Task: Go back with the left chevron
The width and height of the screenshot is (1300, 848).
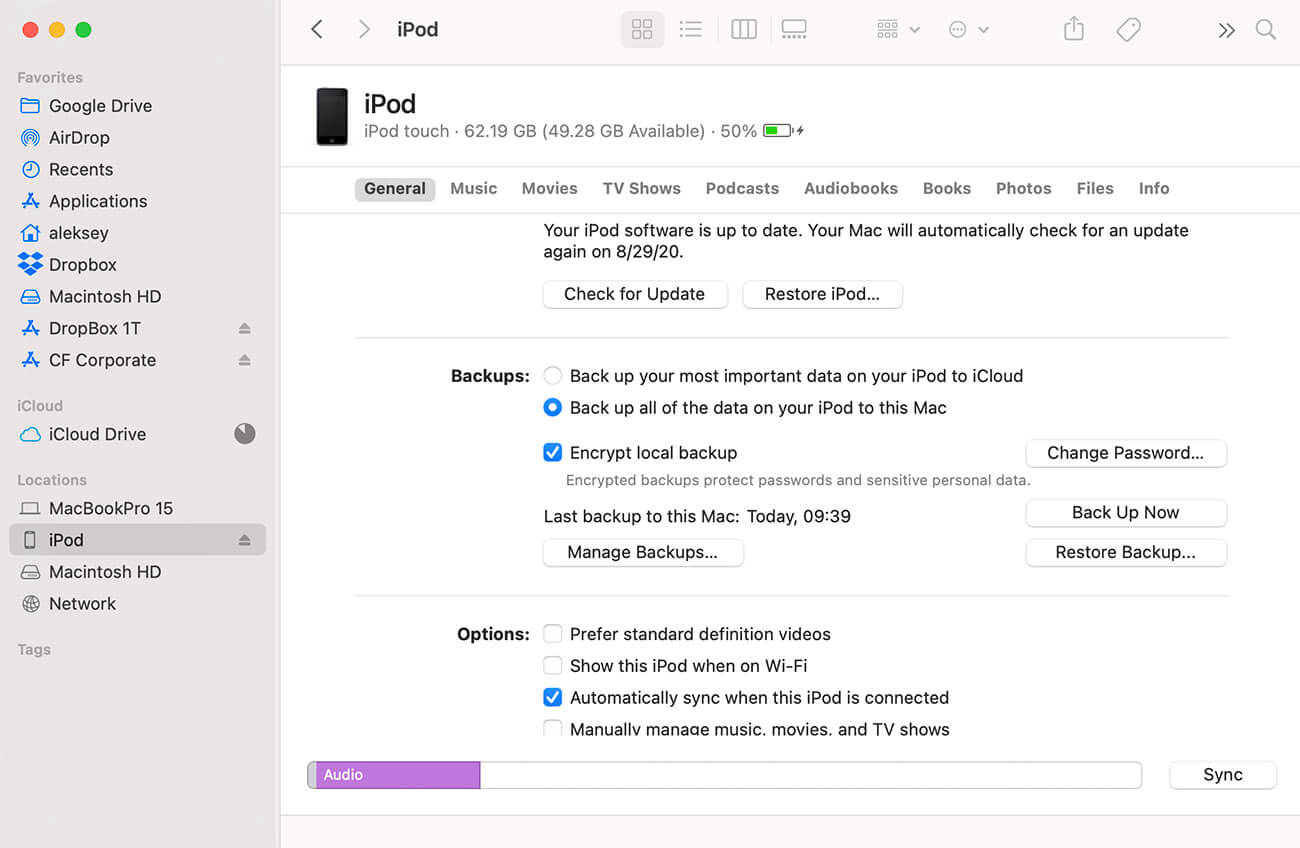Action: [317, 29]
